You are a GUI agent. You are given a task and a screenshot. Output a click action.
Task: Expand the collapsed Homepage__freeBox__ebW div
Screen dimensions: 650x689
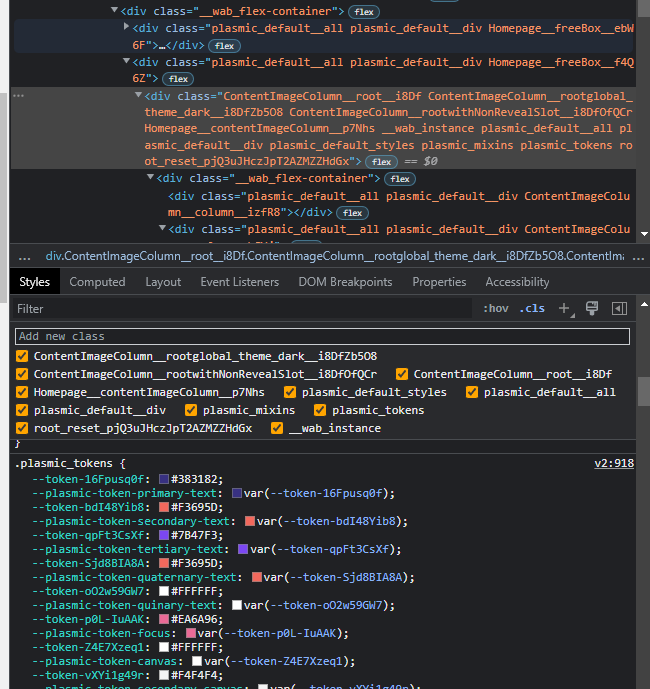tap(125, 27)
